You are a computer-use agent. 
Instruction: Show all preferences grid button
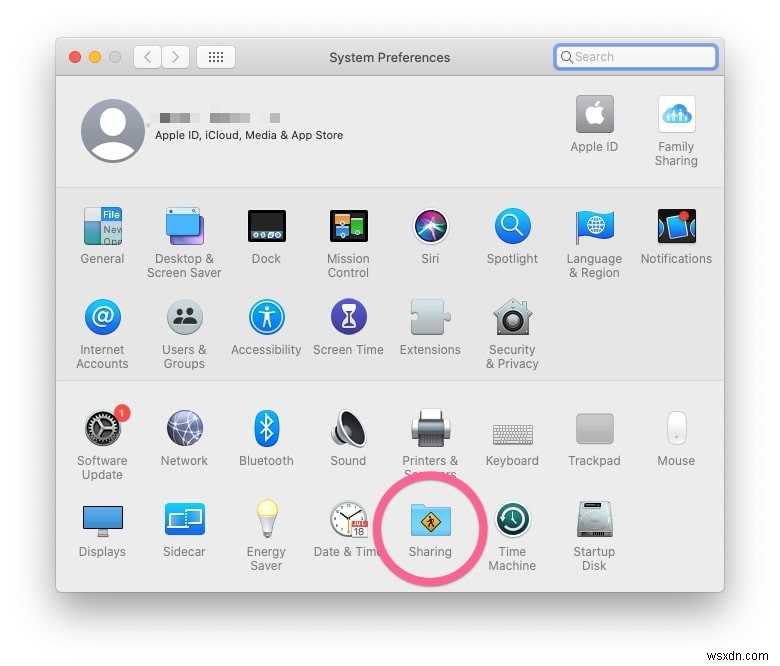pyautogui.click(x=216, y=57)
